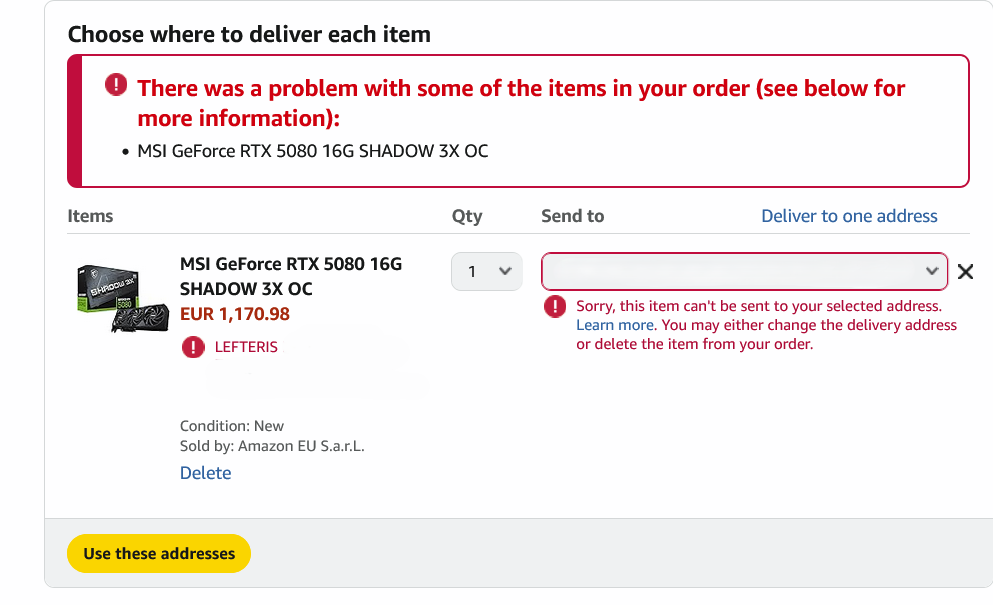The image size is (993, 605).
Task: Click the error icon next to the "Sorry" message
Action: coord(555,306)
